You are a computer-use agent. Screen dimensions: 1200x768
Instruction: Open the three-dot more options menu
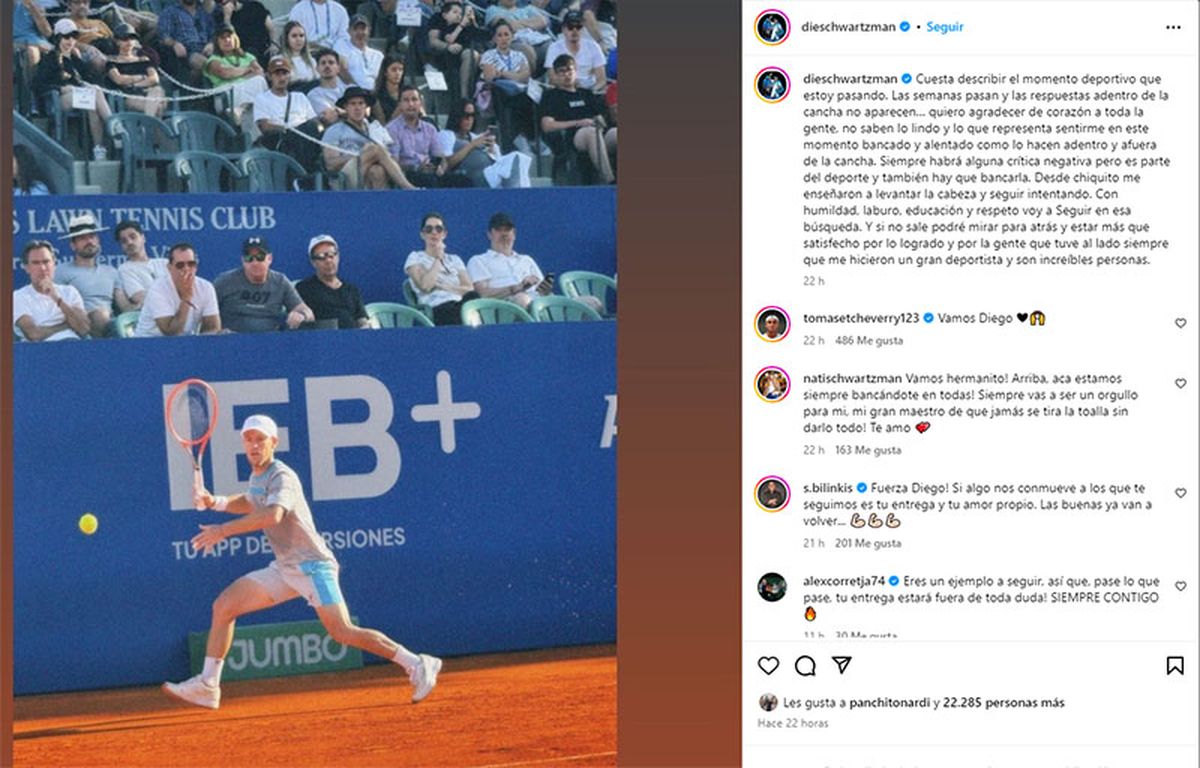(1173, 27)
